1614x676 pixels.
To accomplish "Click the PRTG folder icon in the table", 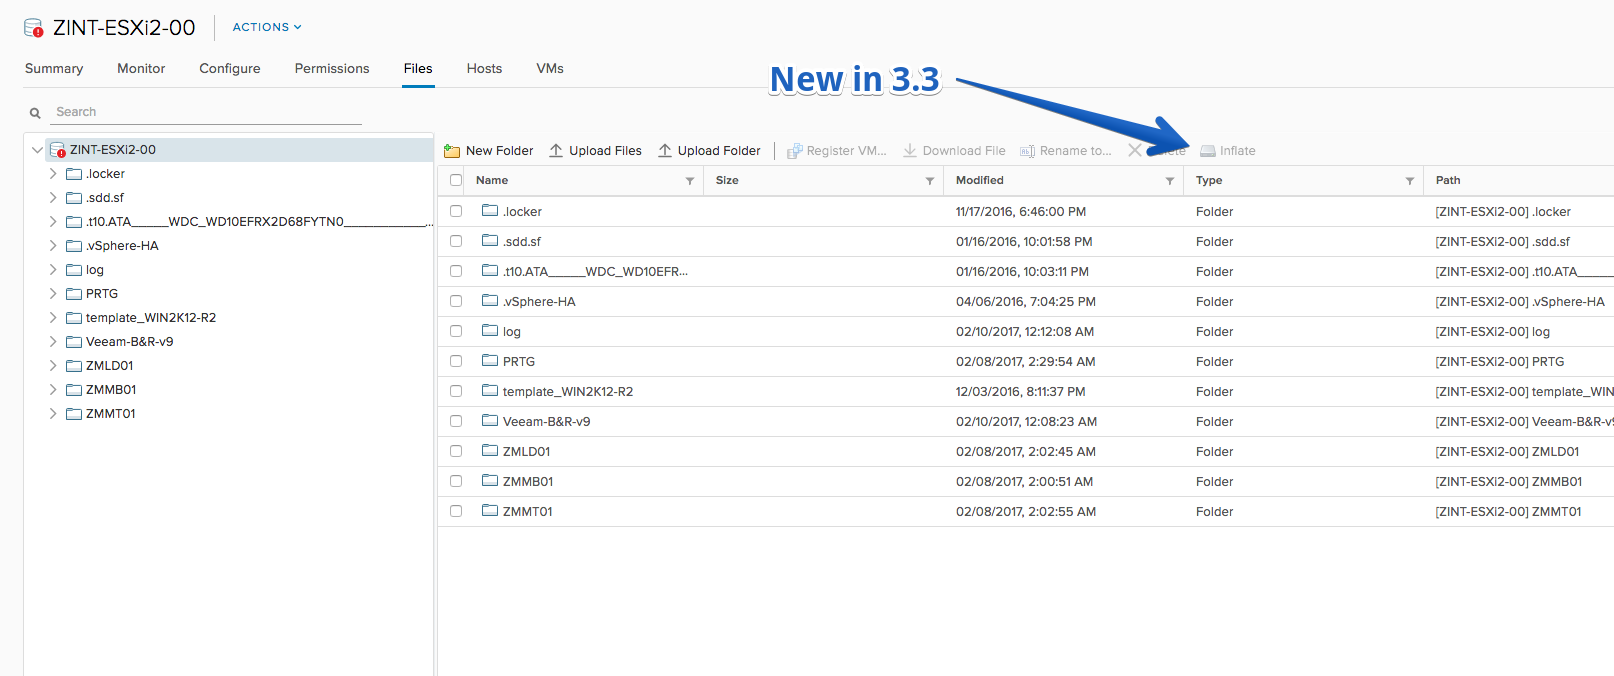I will (490, 361).
